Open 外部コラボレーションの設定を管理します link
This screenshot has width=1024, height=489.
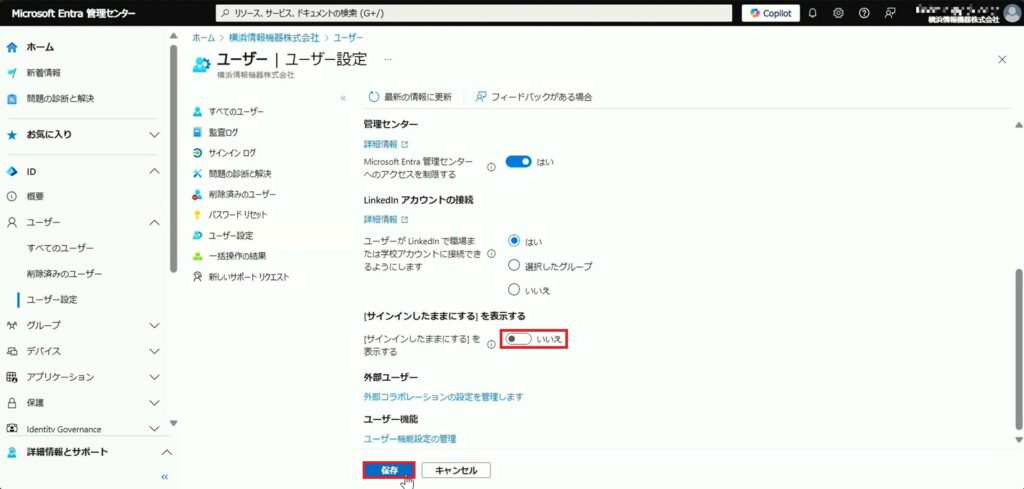click(x=443, y=396)
